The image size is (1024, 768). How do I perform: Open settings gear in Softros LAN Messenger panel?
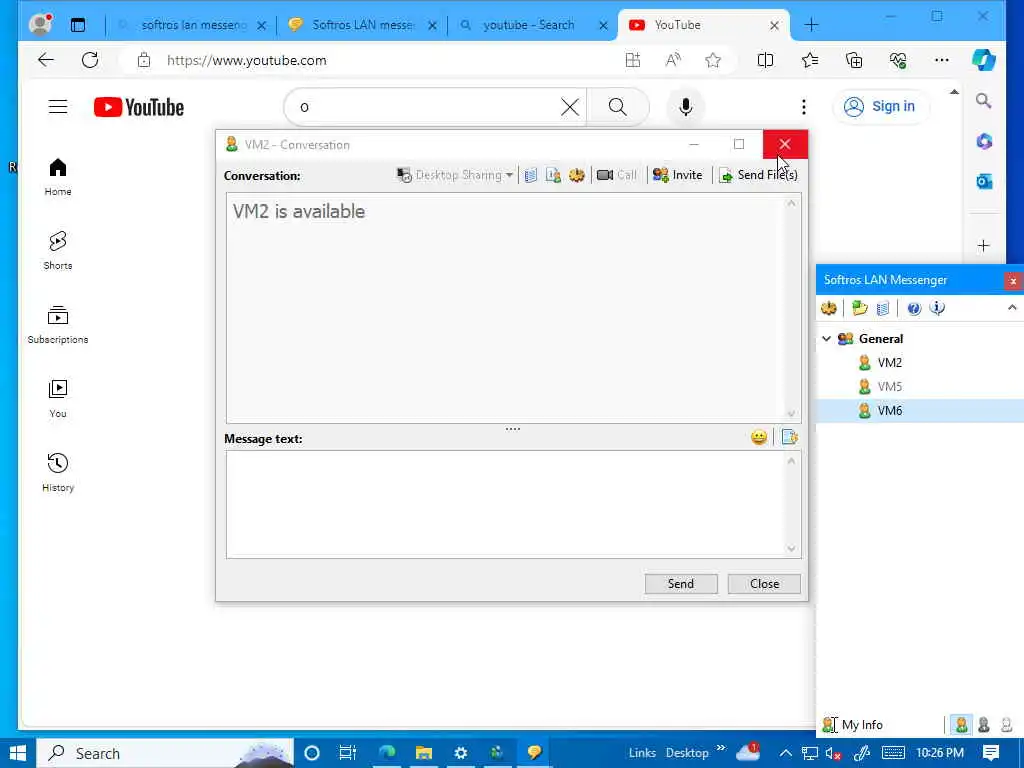pos(829,308)
